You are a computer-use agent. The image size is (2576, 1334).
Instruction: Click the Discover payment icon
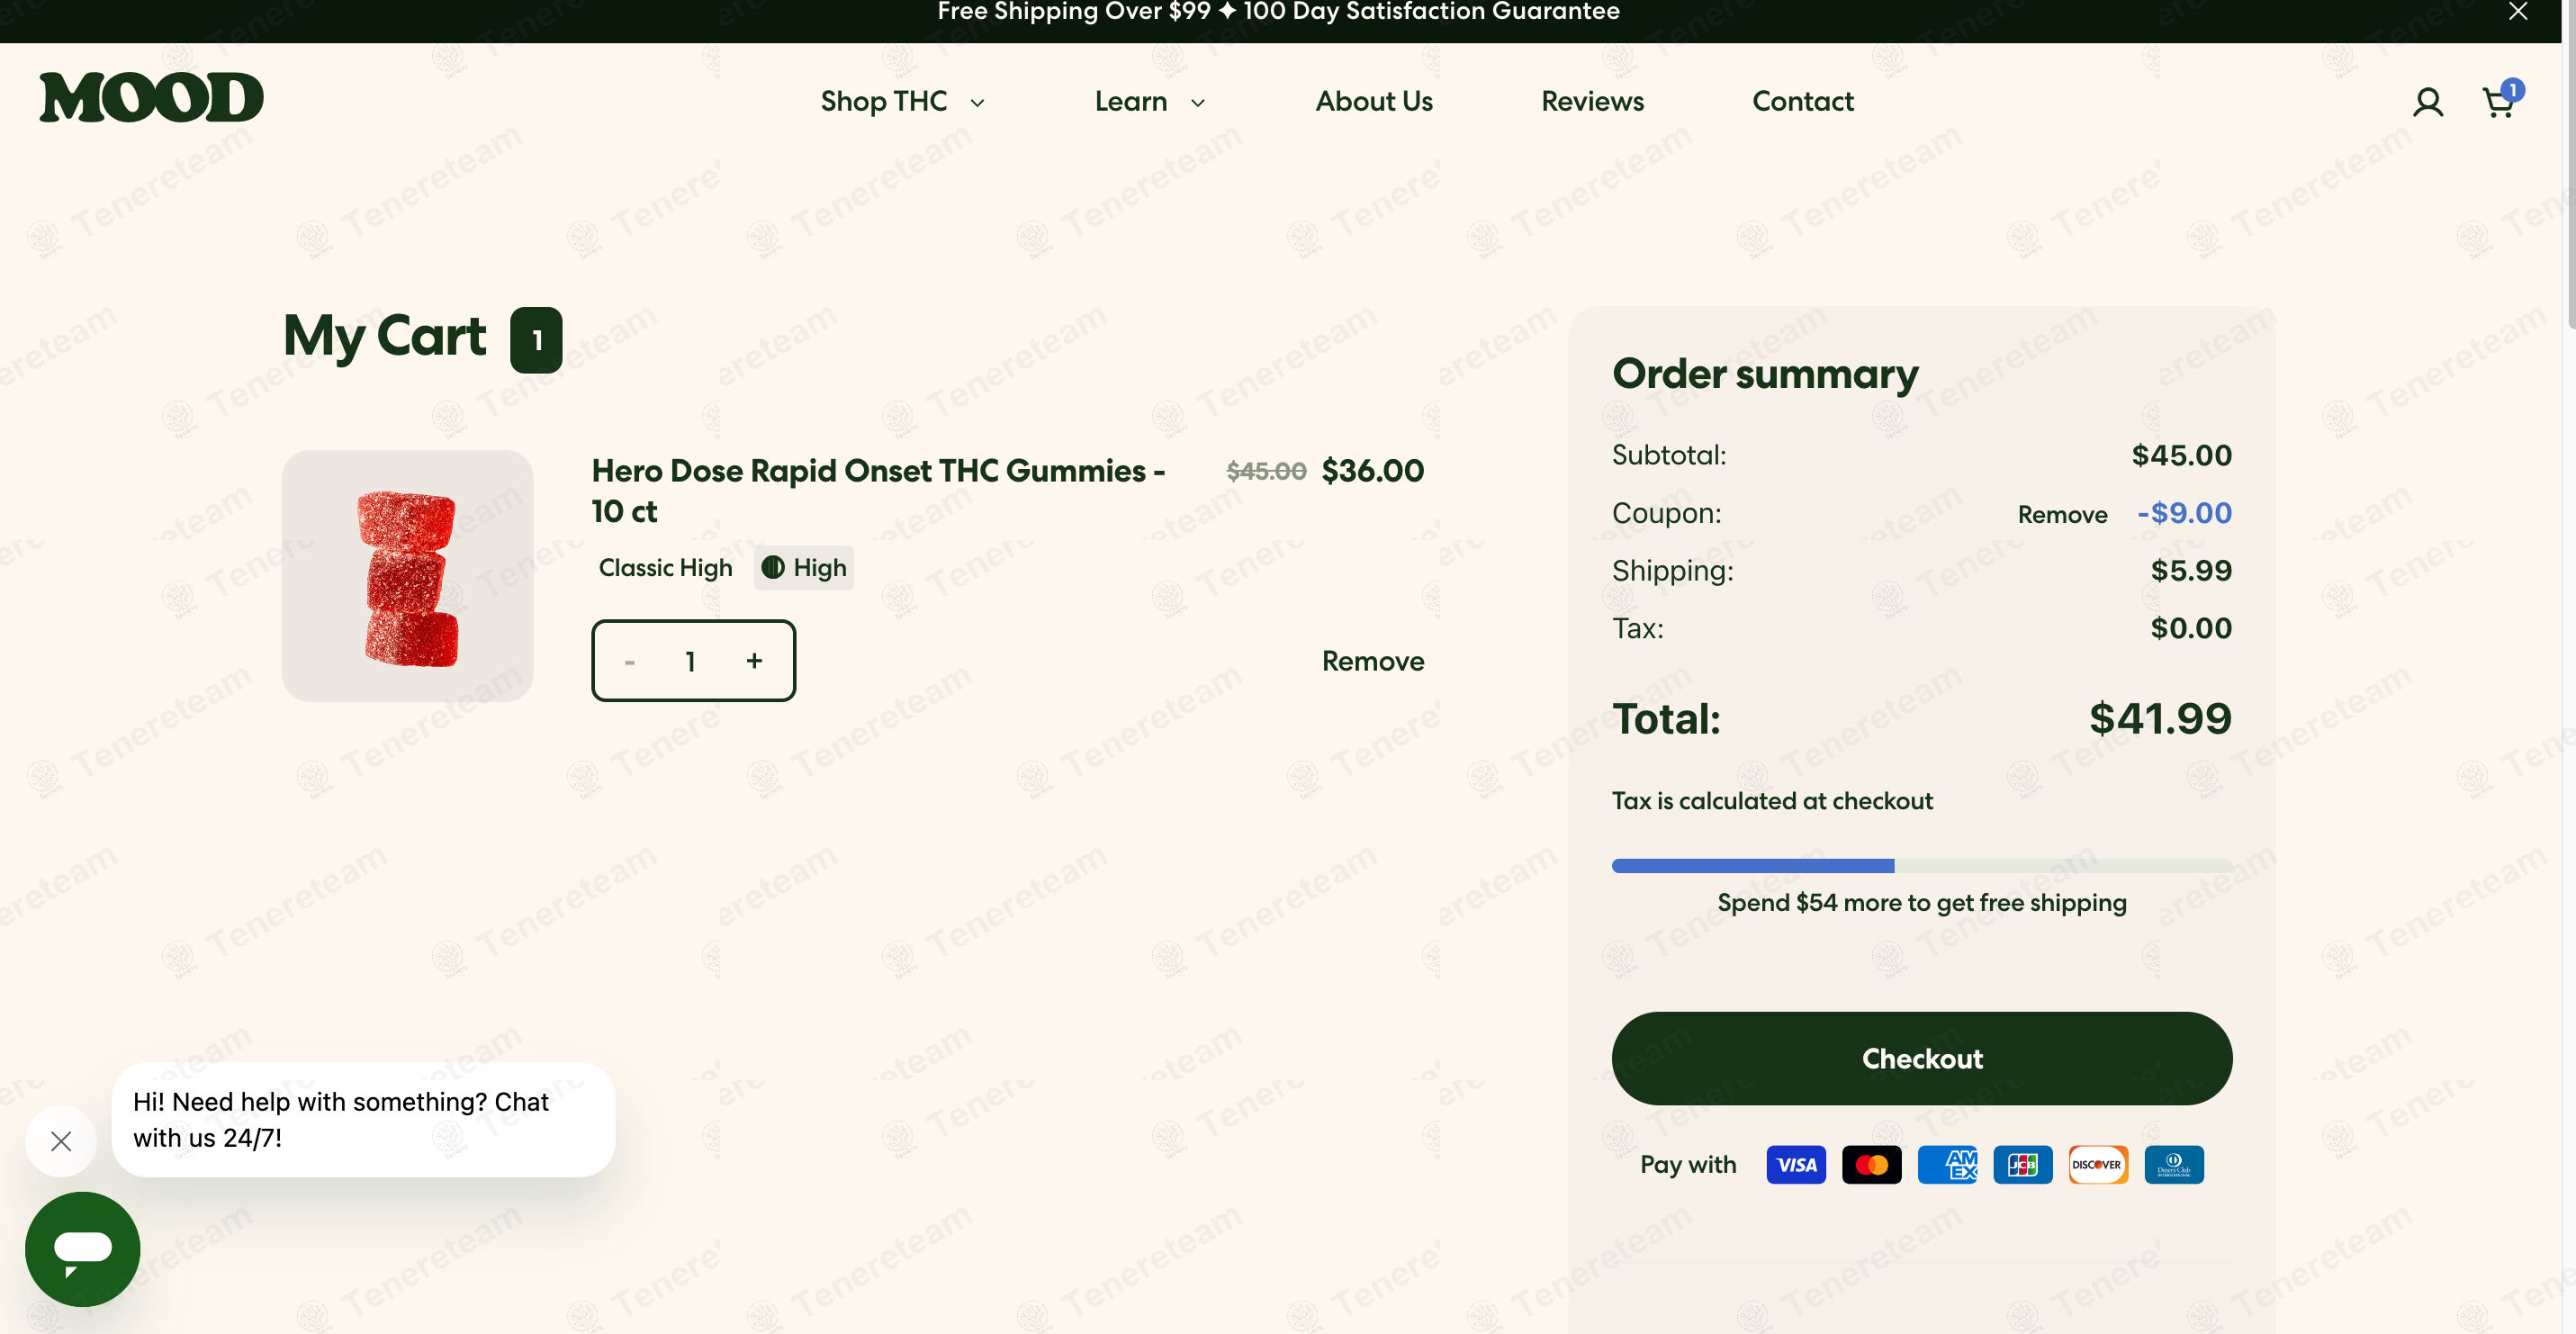[2098, 1164]
